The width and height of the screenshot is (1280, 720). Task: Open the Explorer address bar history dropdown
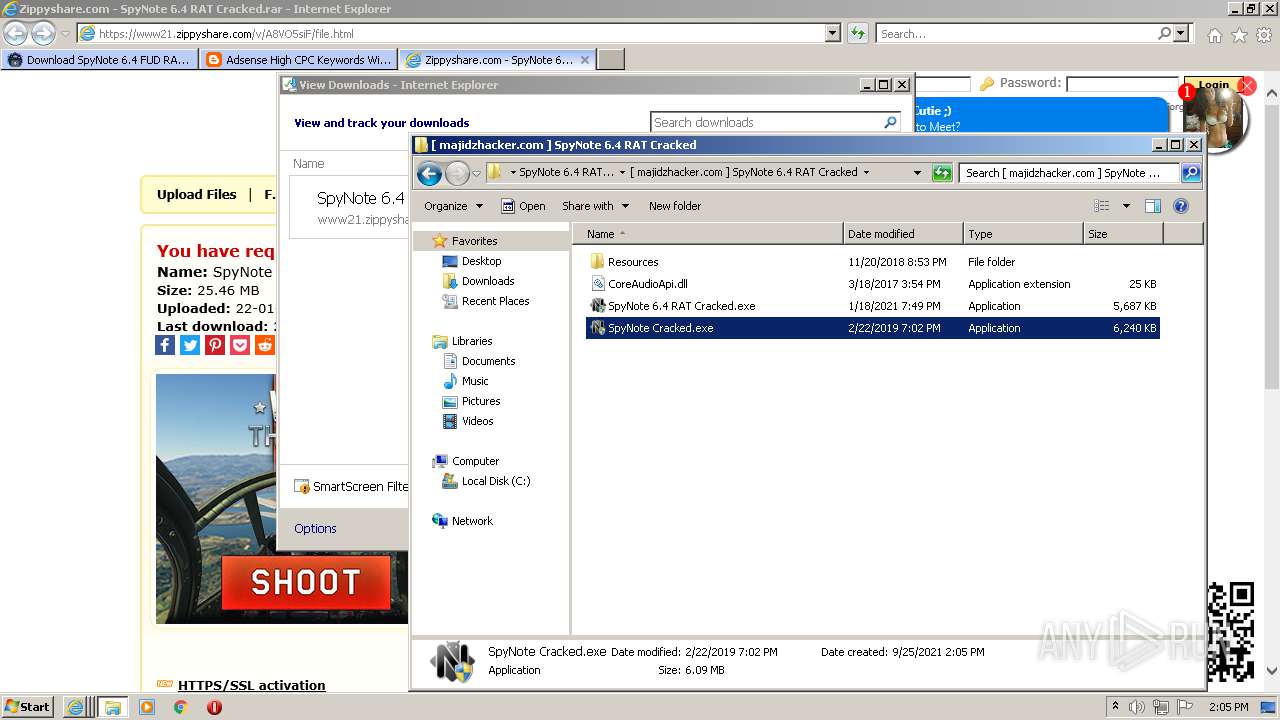[917, 173]
